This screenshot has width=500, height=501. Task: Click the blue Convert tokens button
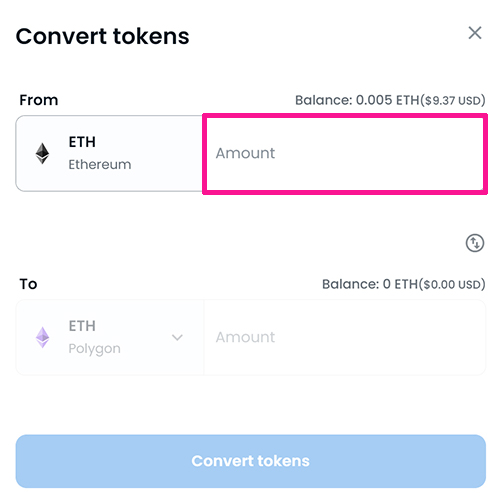coord(250,461)
